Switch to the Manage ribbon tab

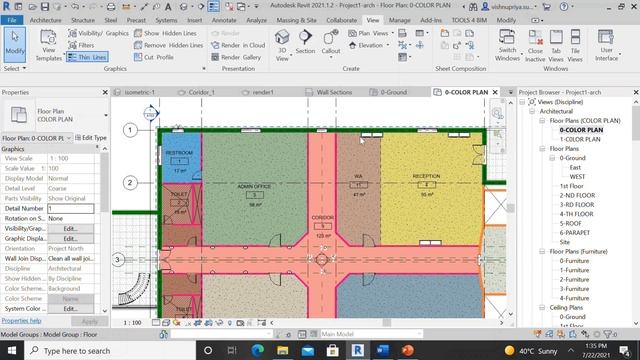point(400,20)
